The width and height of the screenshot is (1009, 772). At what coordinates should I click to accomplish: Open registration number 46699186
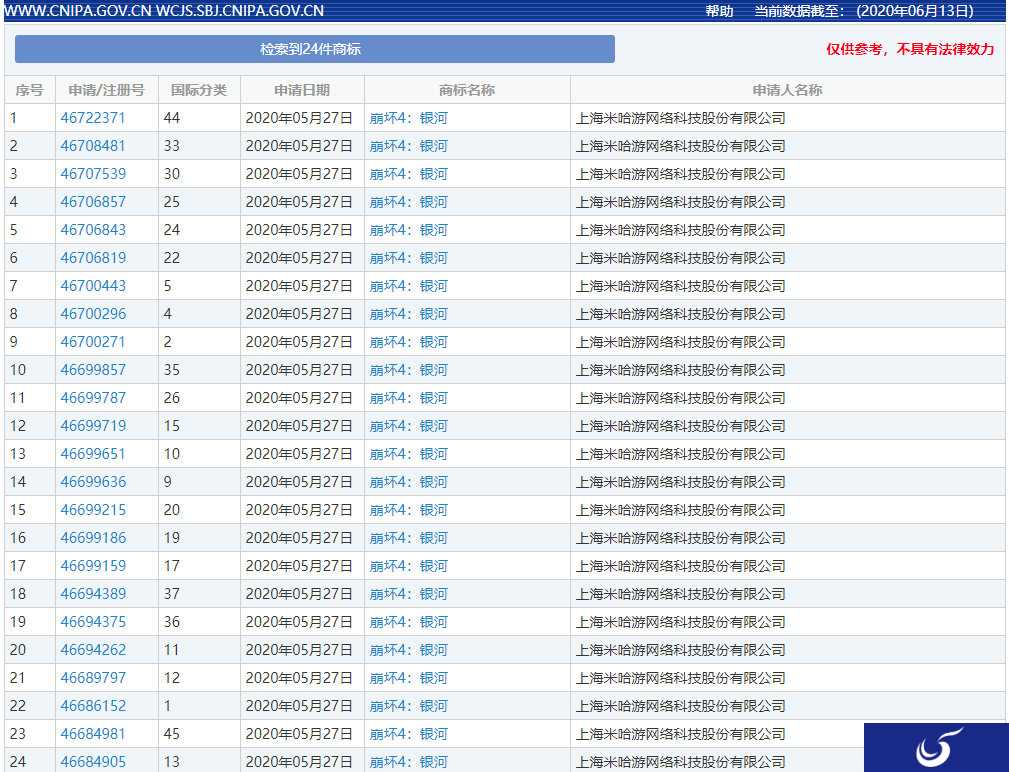click(x=93, y=538)
